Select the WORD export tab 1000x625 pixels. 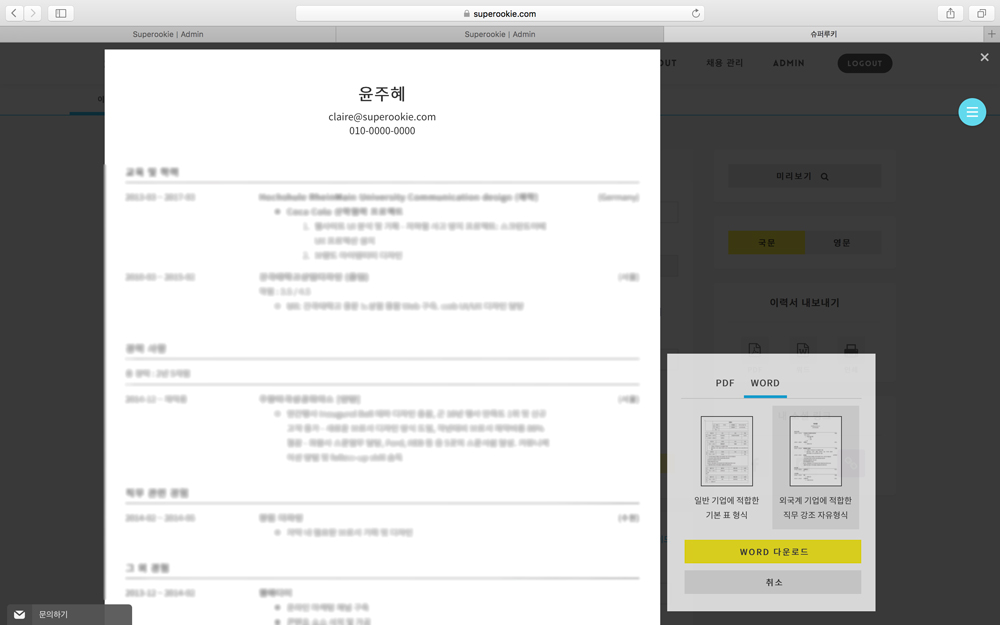click(765, 383)
